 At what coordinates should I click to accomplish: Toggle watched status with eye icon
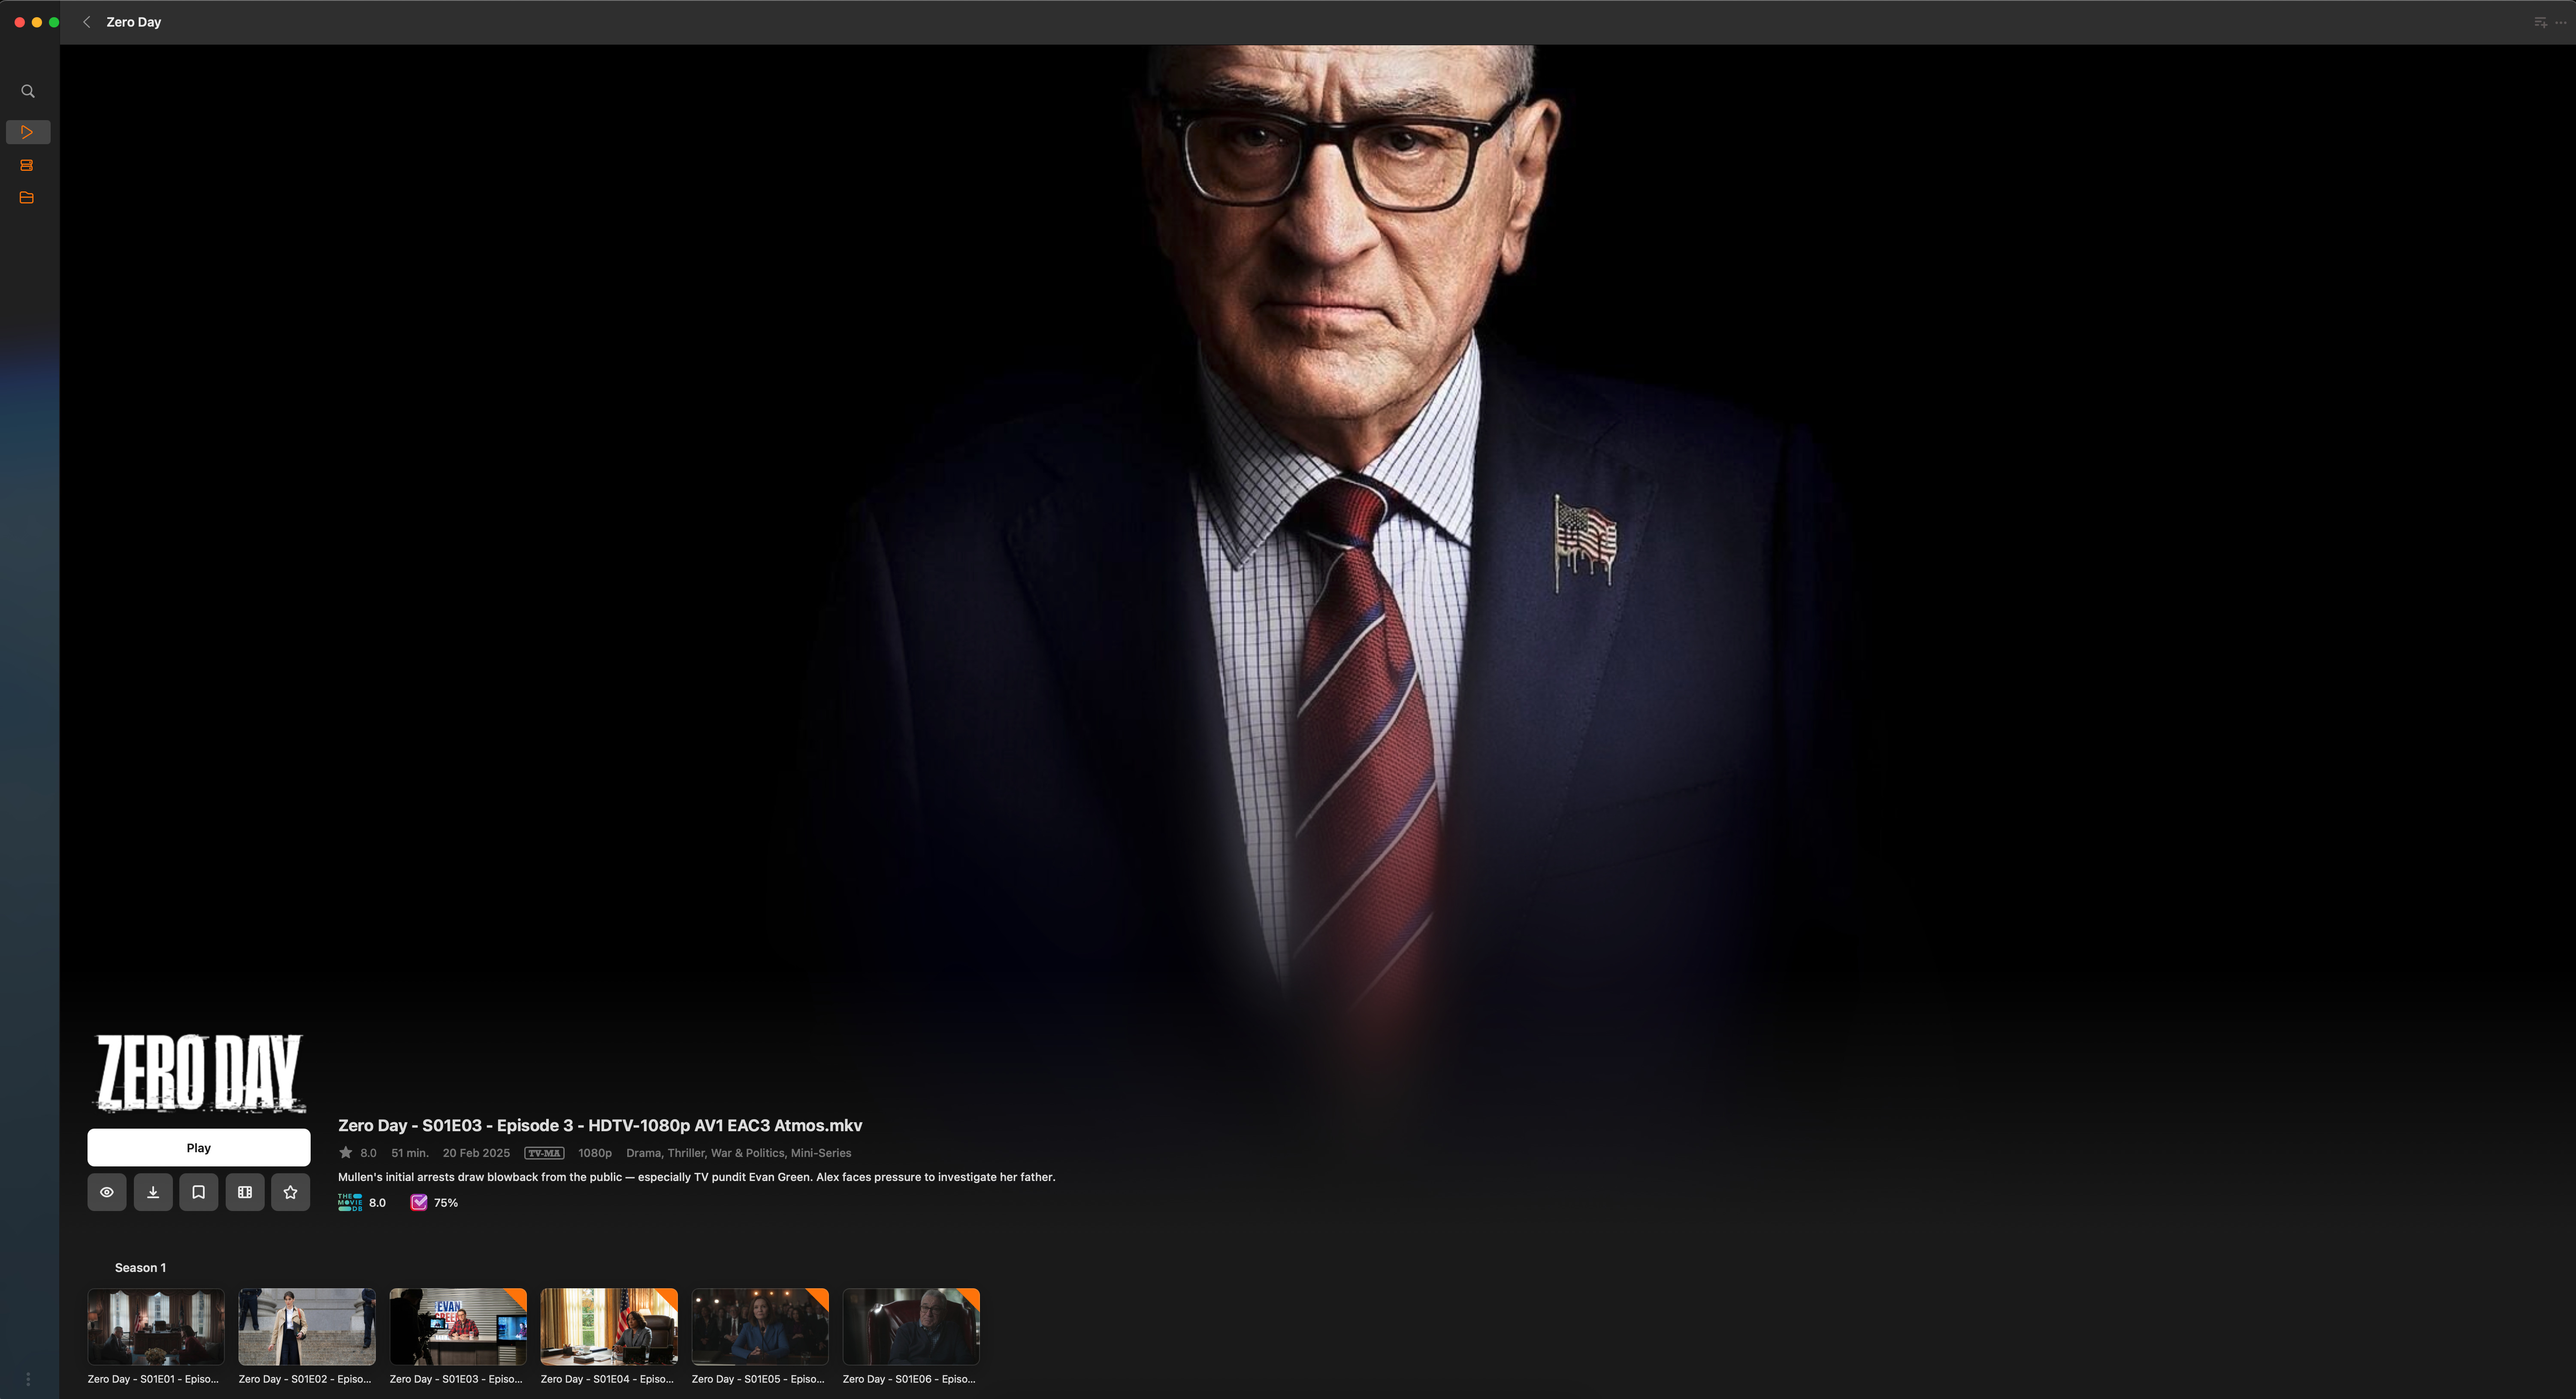(x=107, y=1192)
